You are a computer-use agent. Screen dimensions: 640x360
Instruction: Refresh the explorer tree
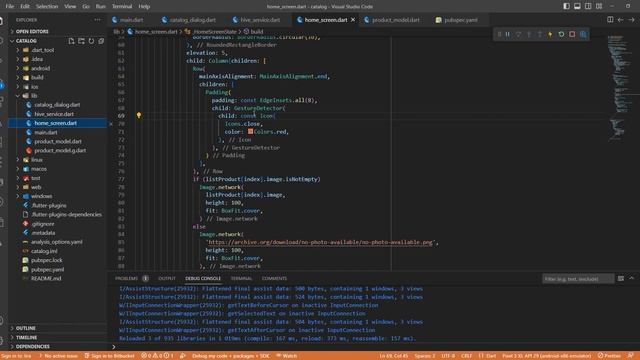click(x=91, y=41)
